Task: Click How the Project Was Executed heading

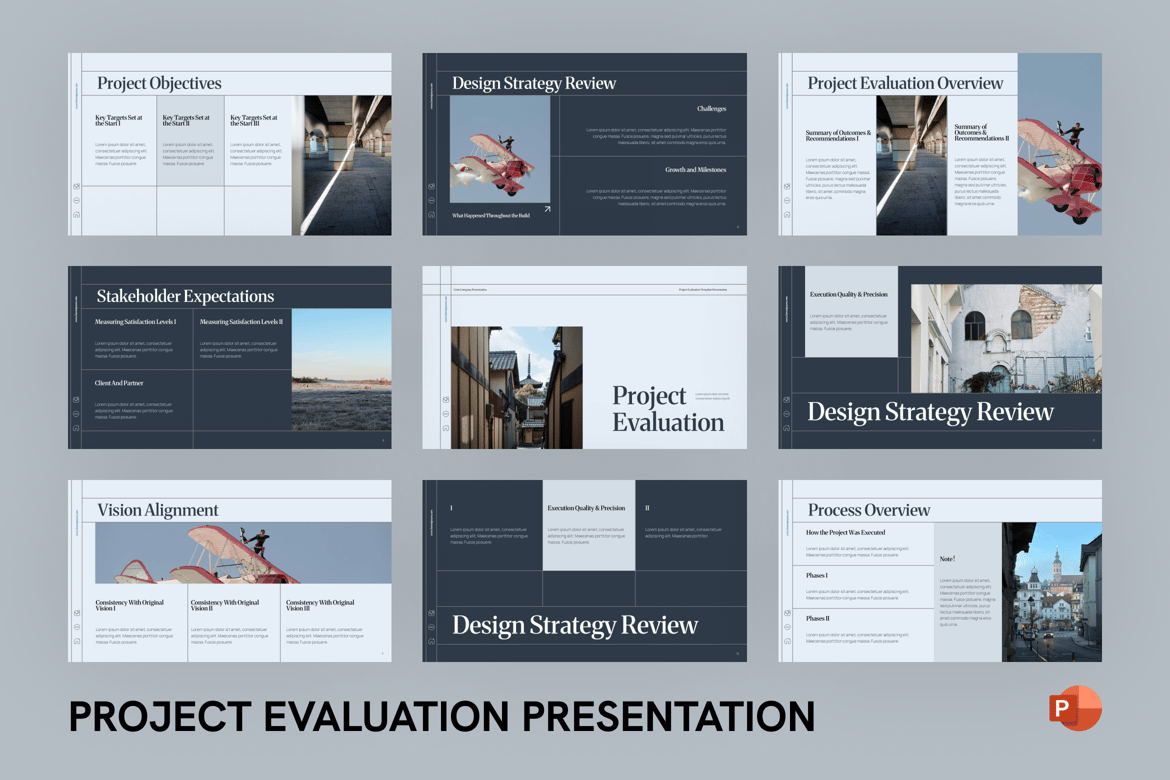Action: tap(845, 533)
